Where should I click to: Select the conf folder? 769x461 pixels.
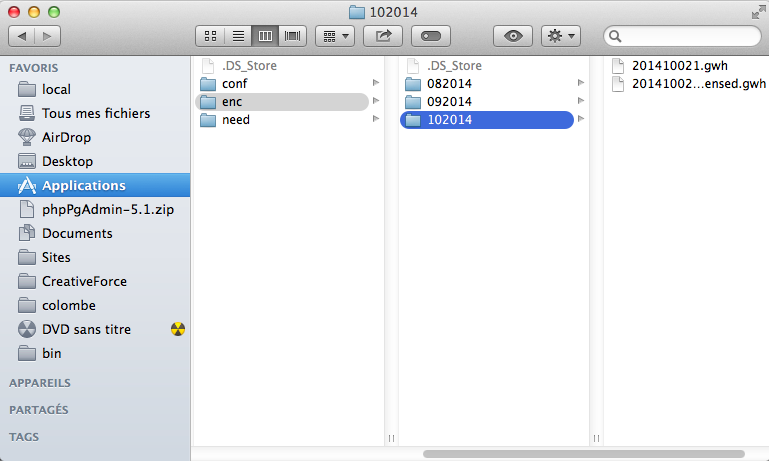[282, 84]
